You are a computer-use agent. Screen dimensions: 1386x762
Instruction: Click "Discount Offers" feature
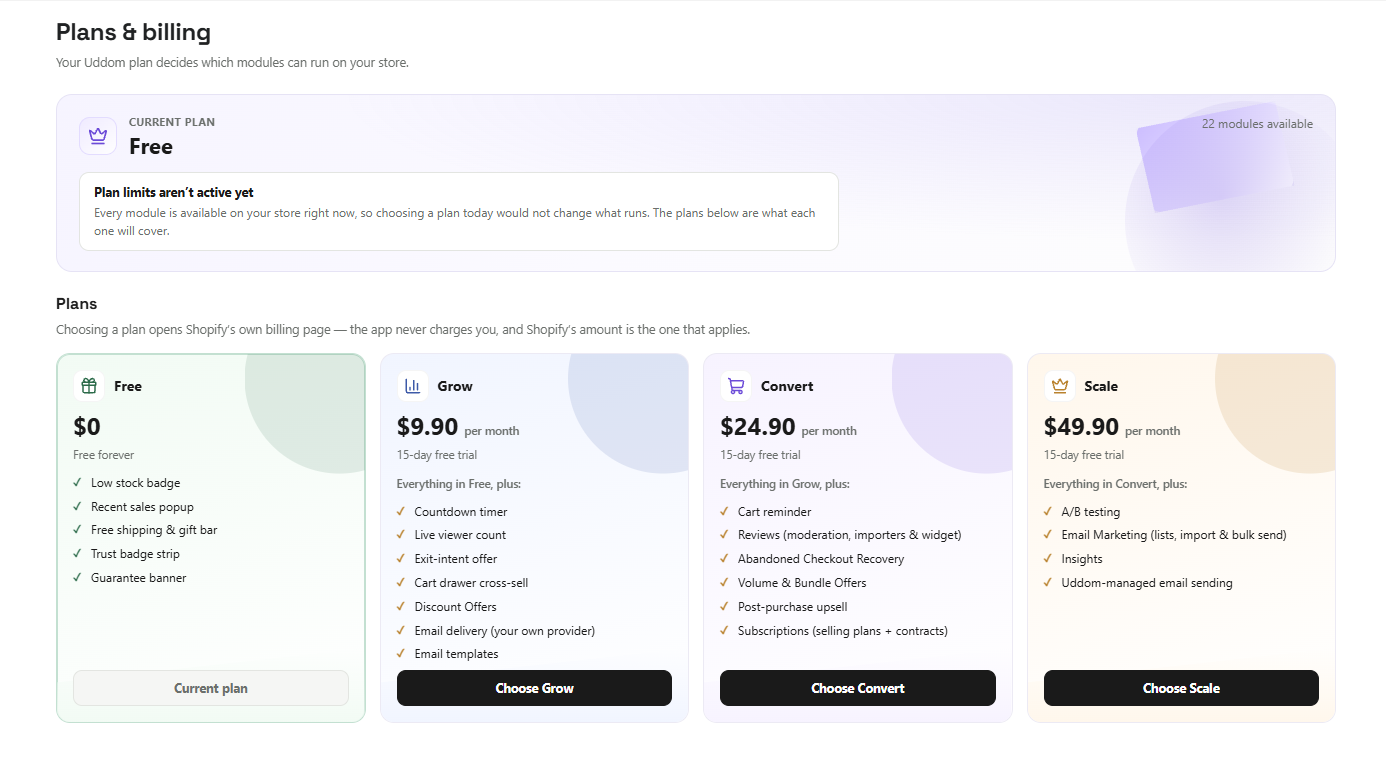coord(455,607)
